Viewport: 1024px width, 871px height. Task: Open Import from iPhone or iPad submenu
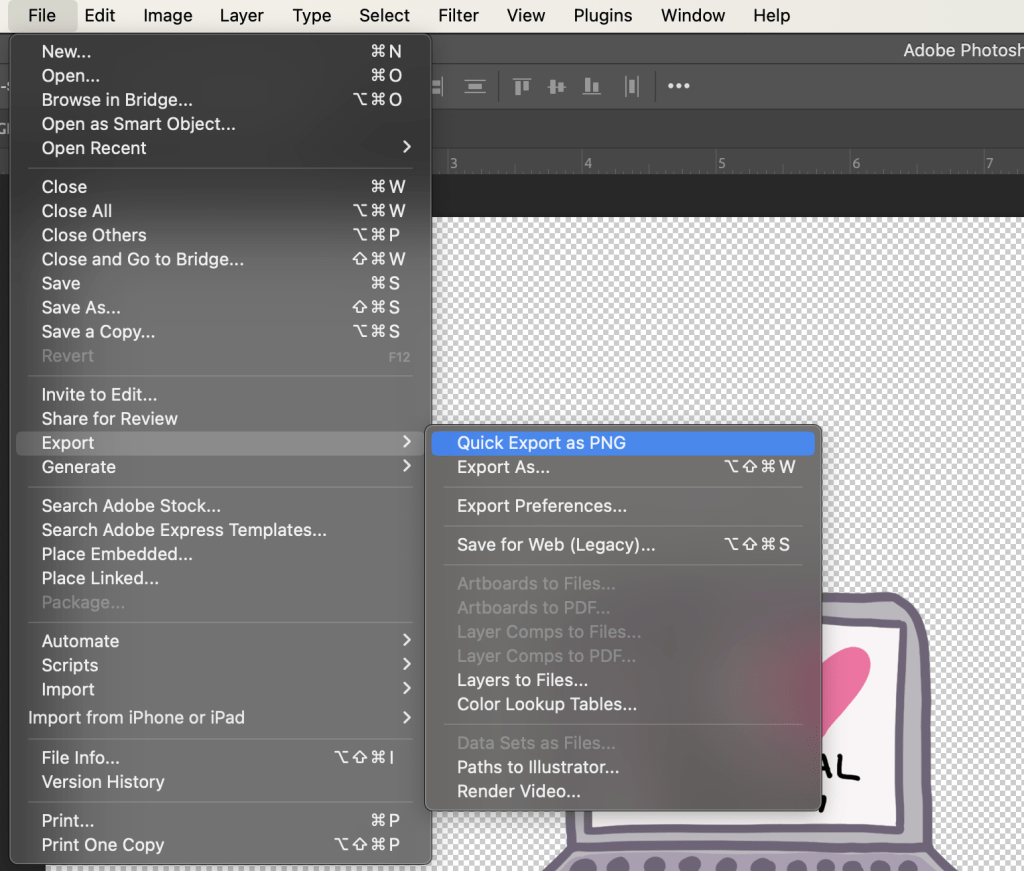(x=136, y=717)
